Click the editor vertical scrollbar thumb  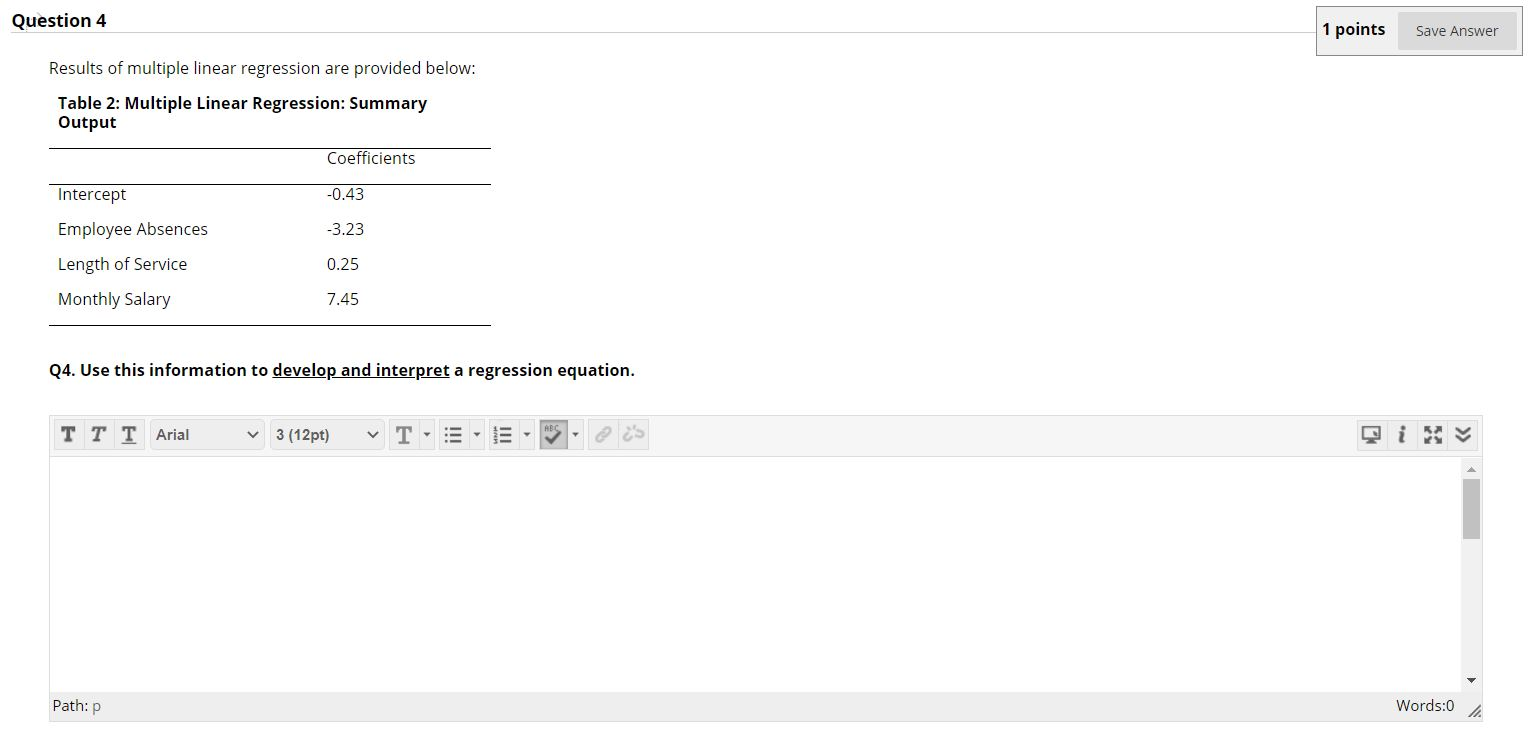click(x=1471, y=508)
